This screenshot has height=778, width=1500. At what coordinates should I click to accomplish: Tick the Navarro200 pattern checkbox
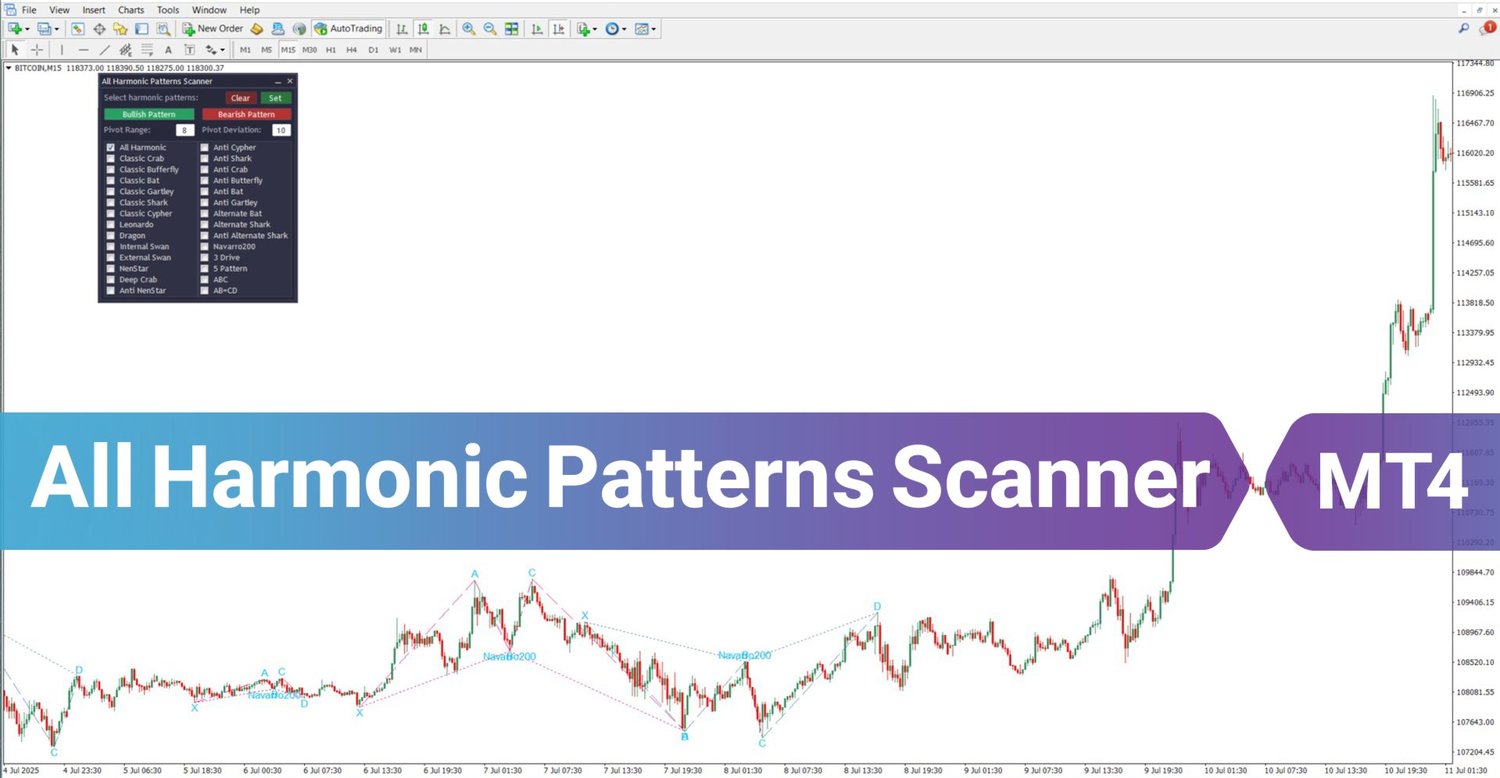click(204, 246)
